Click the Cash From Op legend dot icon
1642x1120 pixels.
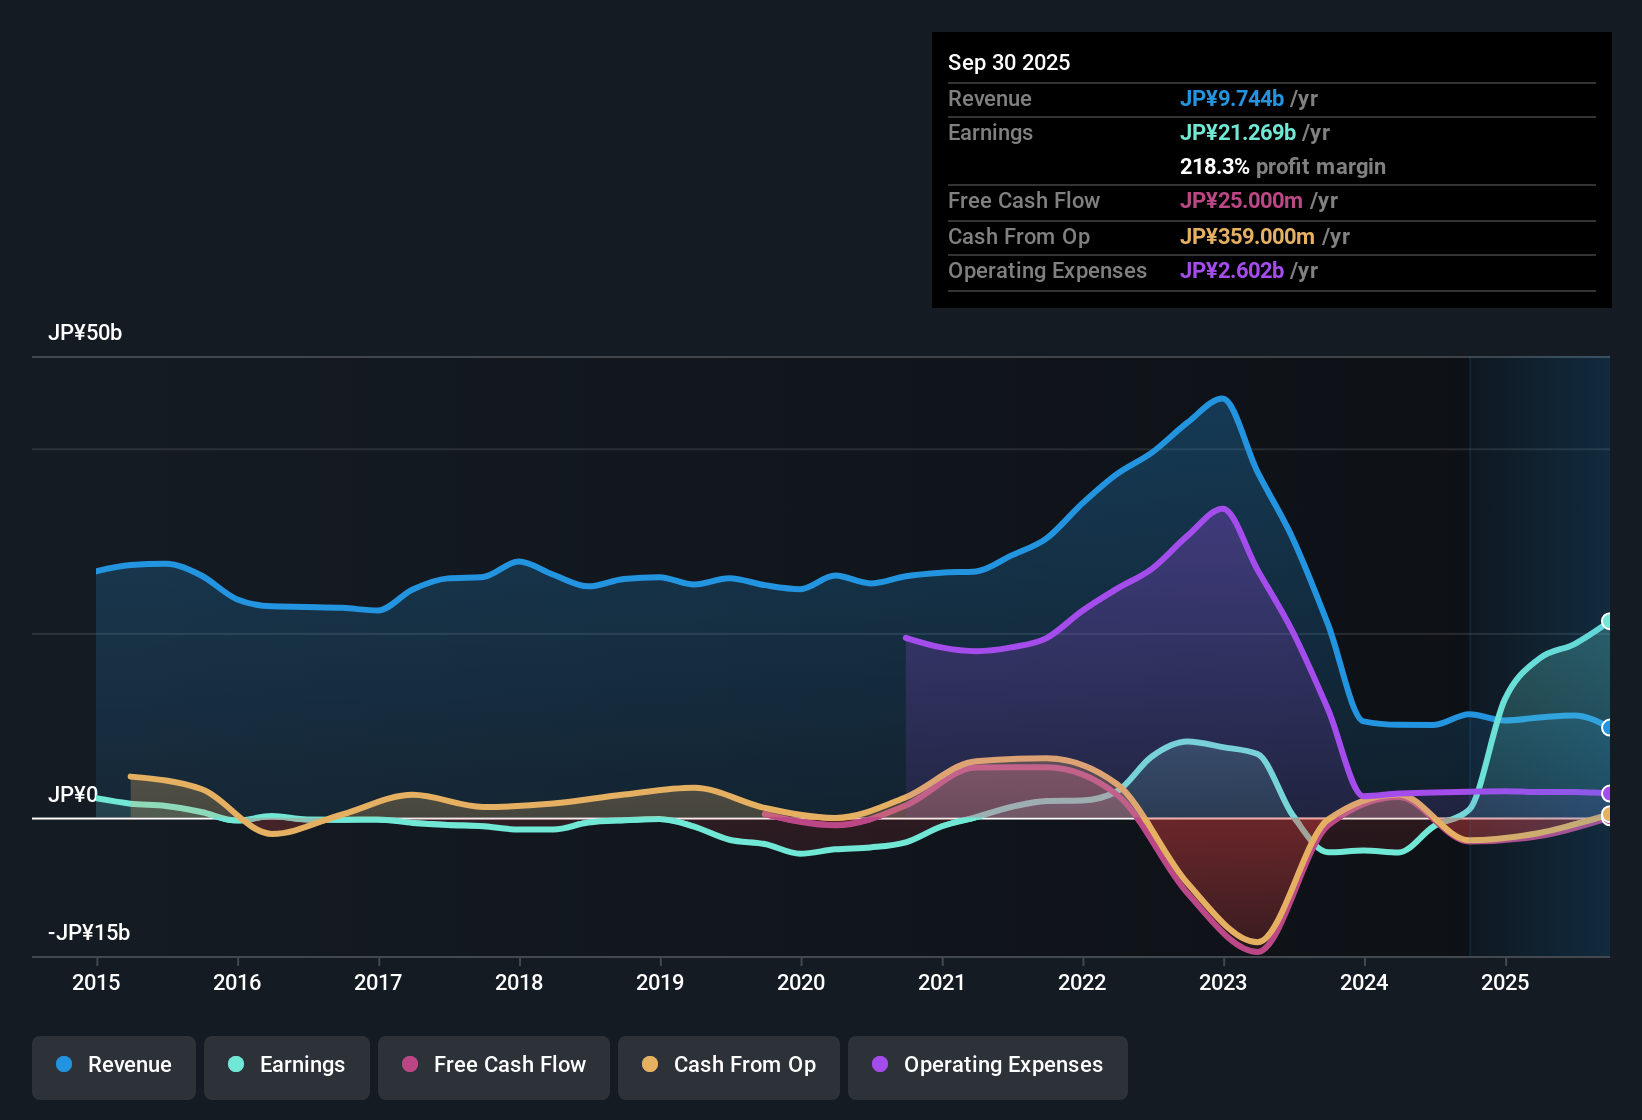tap(650, 1065)
